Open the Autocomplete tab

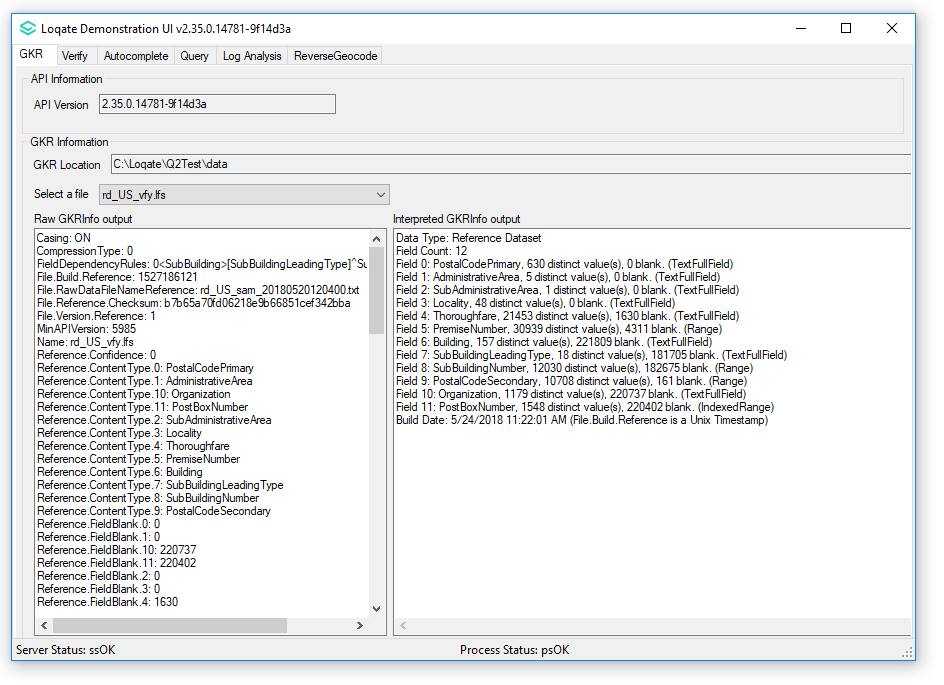tap(136, 56)
